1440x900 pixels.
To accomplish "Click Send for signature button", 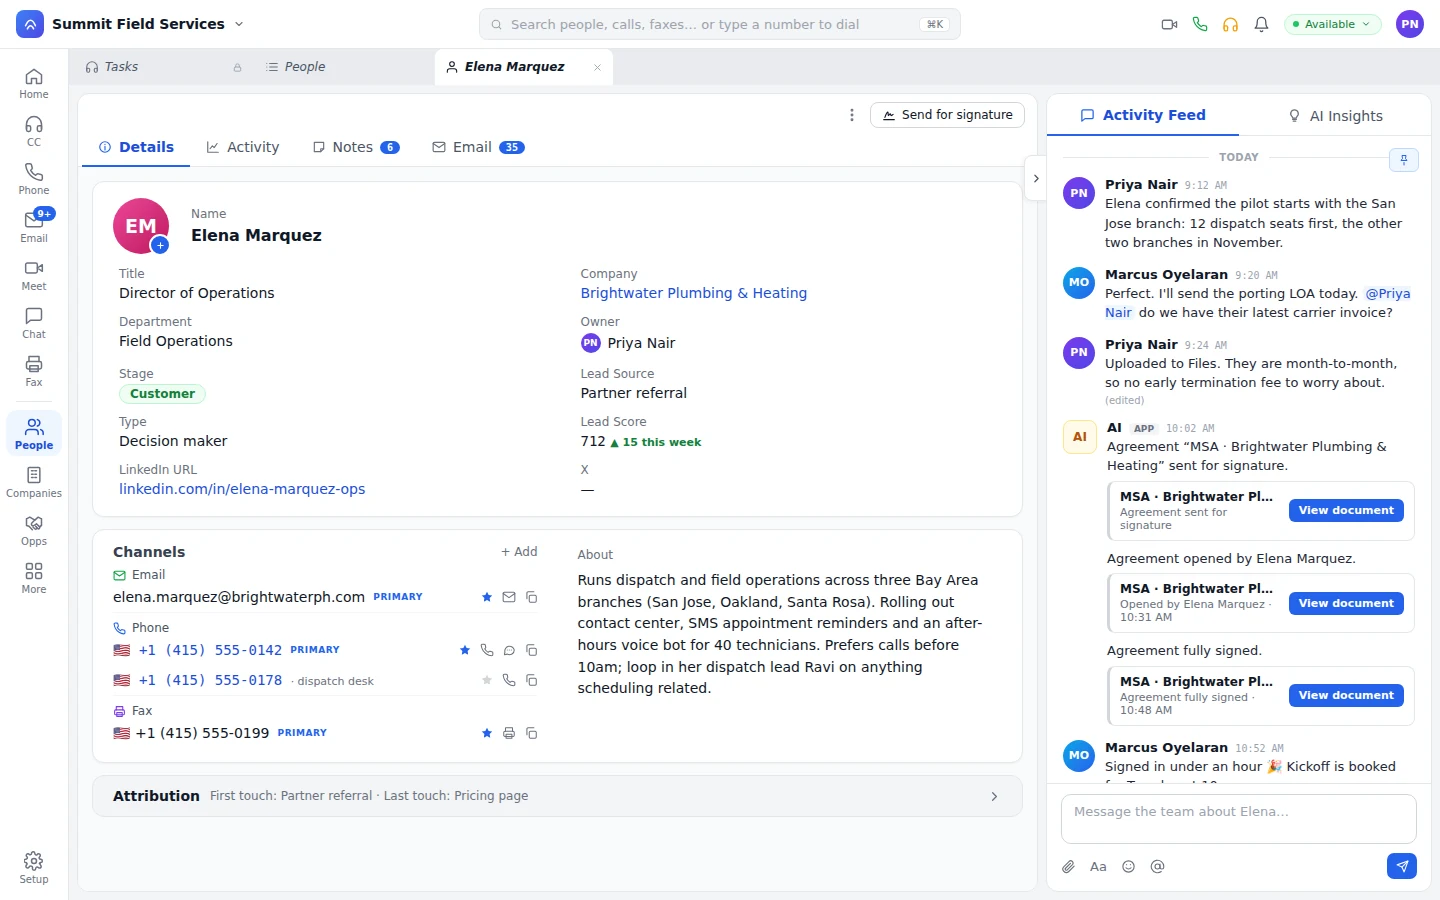I will [x=947, y=115].
